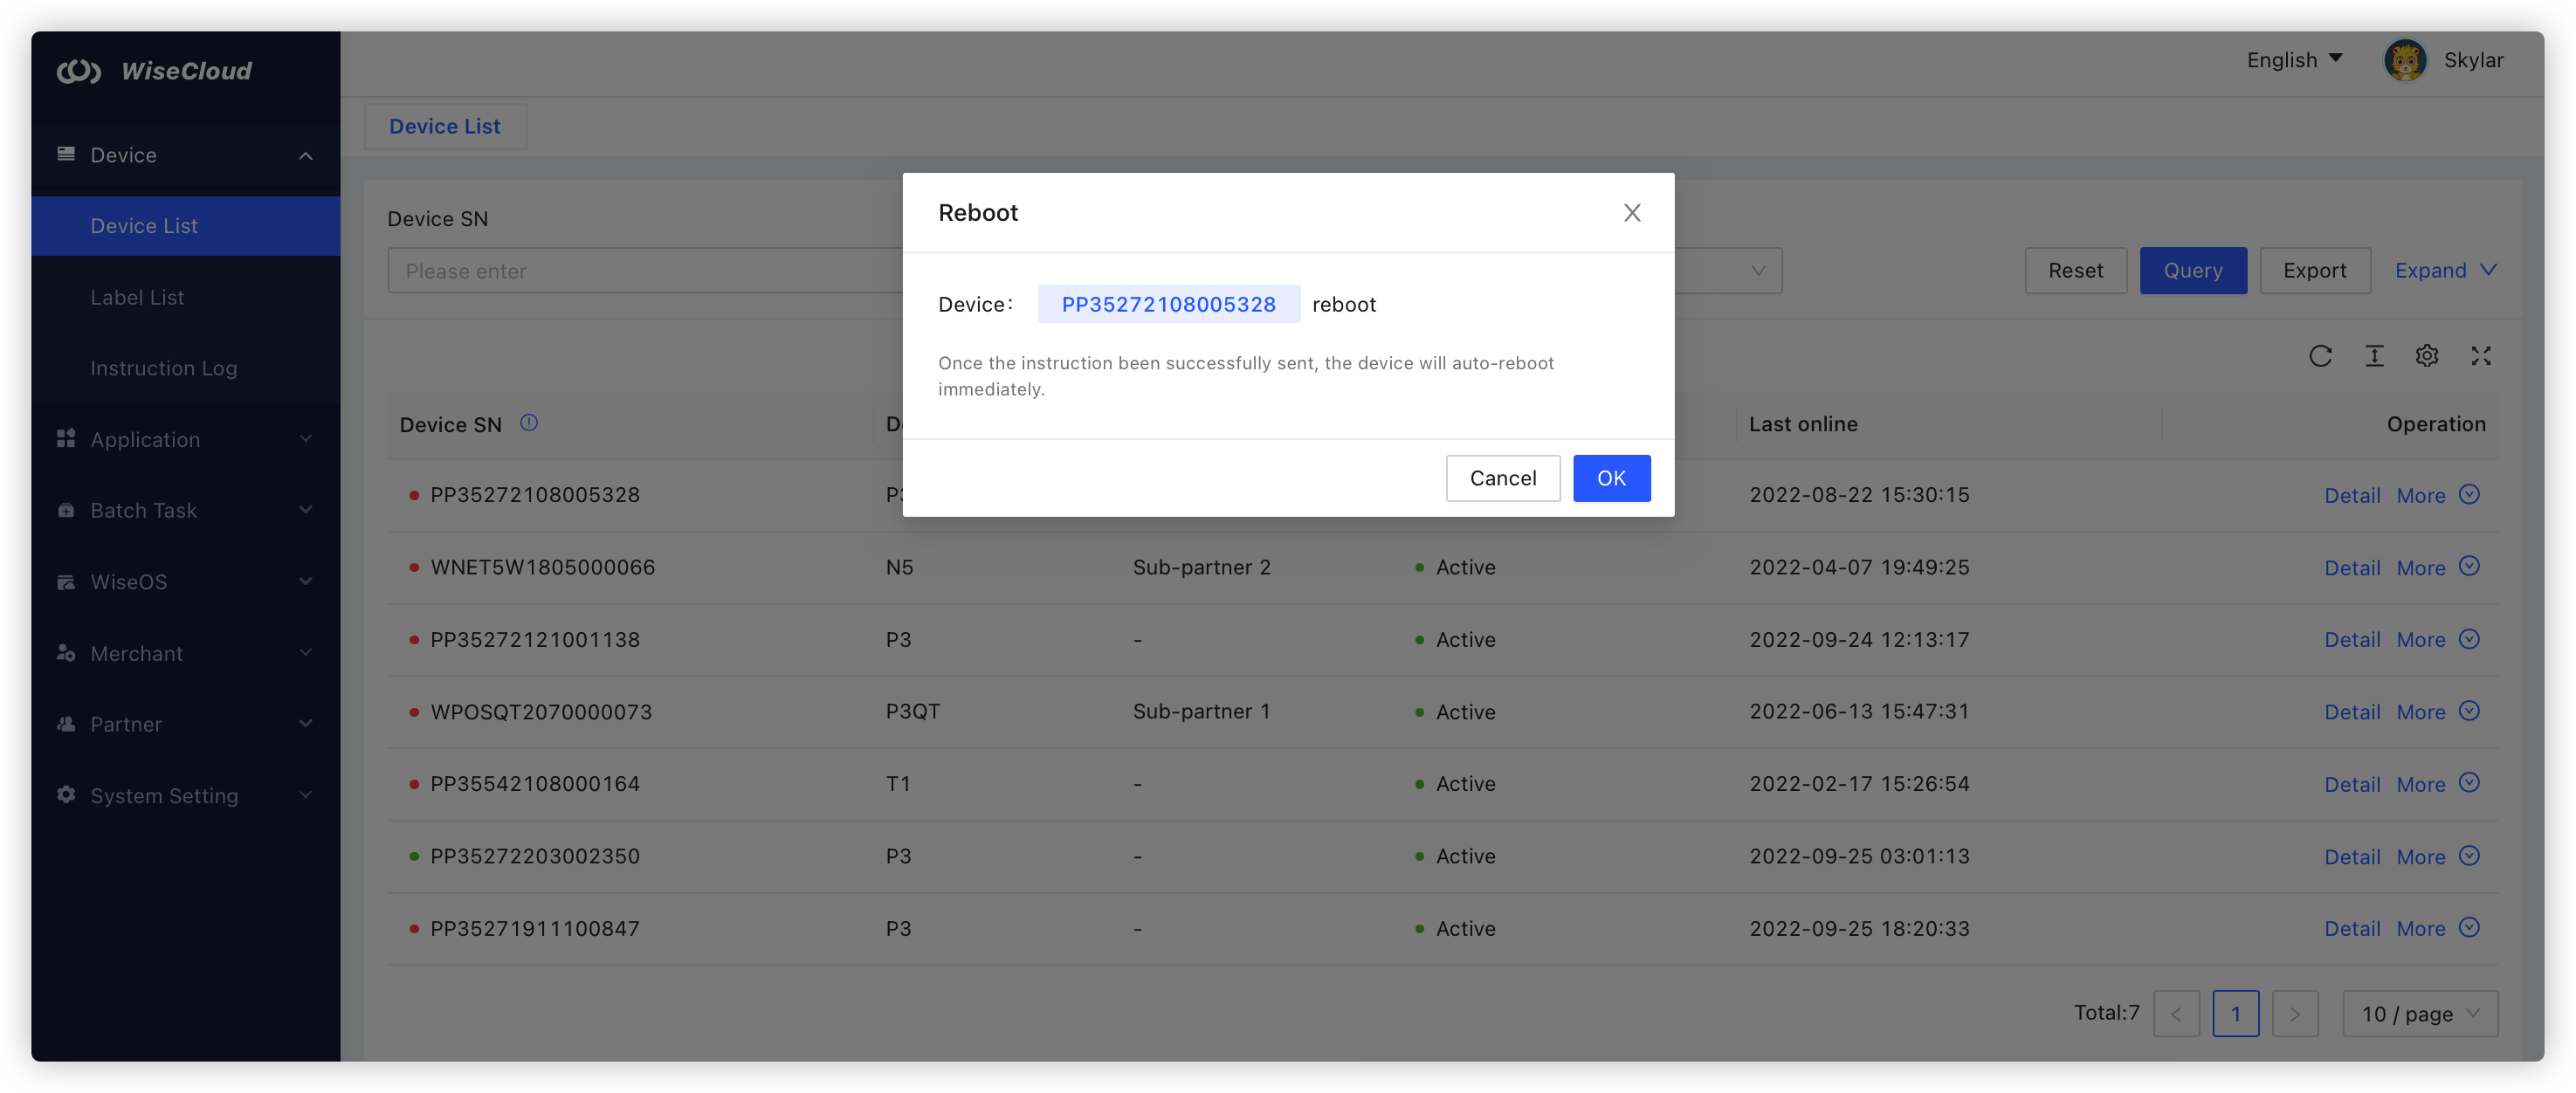Open the column settings gear icon

pos(2427,356)
